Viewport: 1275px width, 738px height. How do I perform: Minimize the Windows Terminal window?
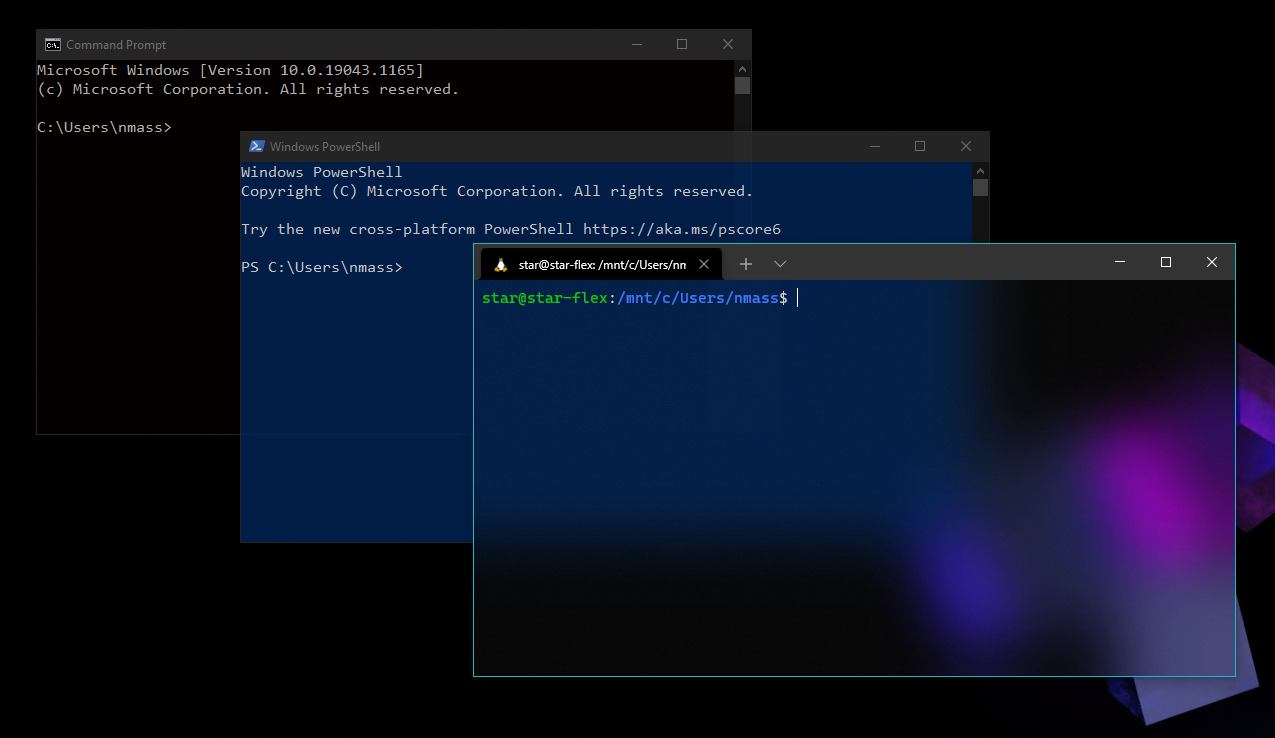tap(1120, 262)
